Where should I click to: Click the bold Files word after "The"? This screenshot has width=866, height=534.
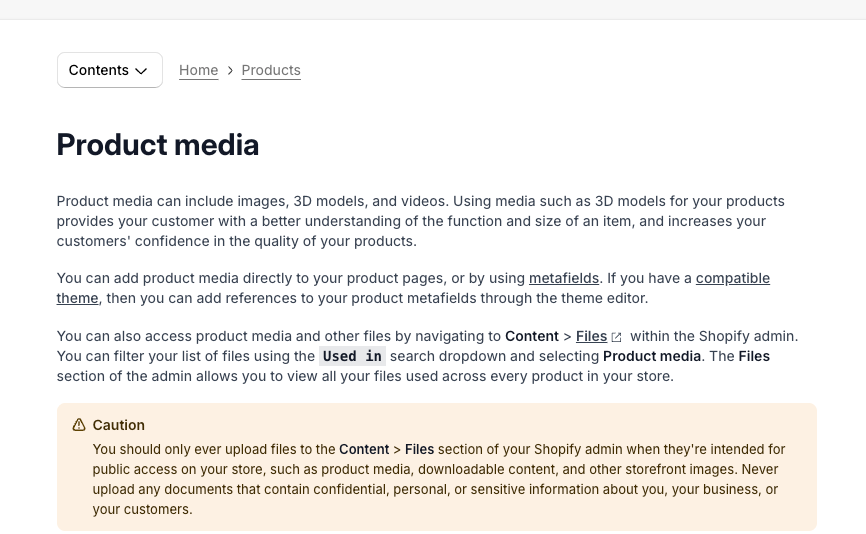coord(754,356)
